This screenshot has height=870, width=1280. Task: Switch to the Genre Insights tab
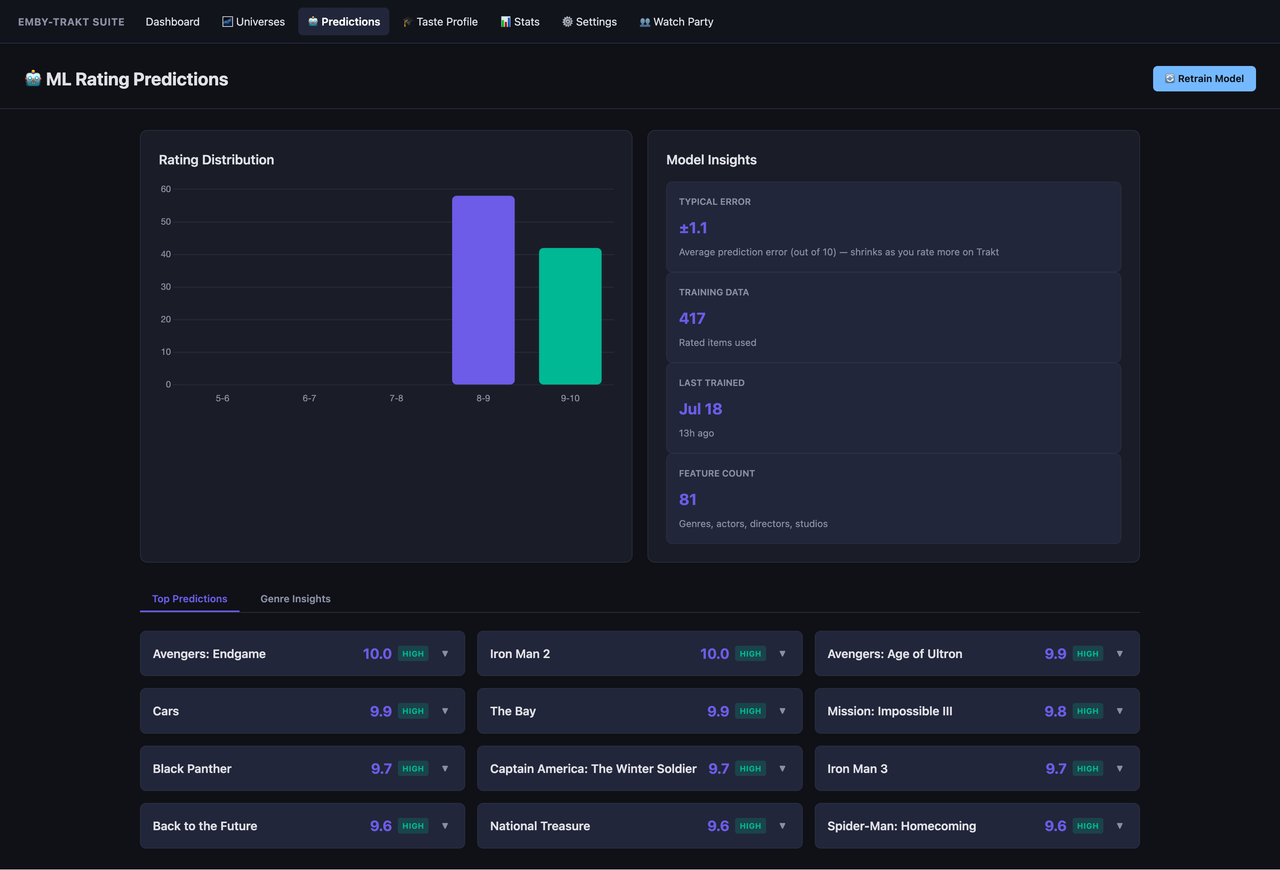pos(295,598)
